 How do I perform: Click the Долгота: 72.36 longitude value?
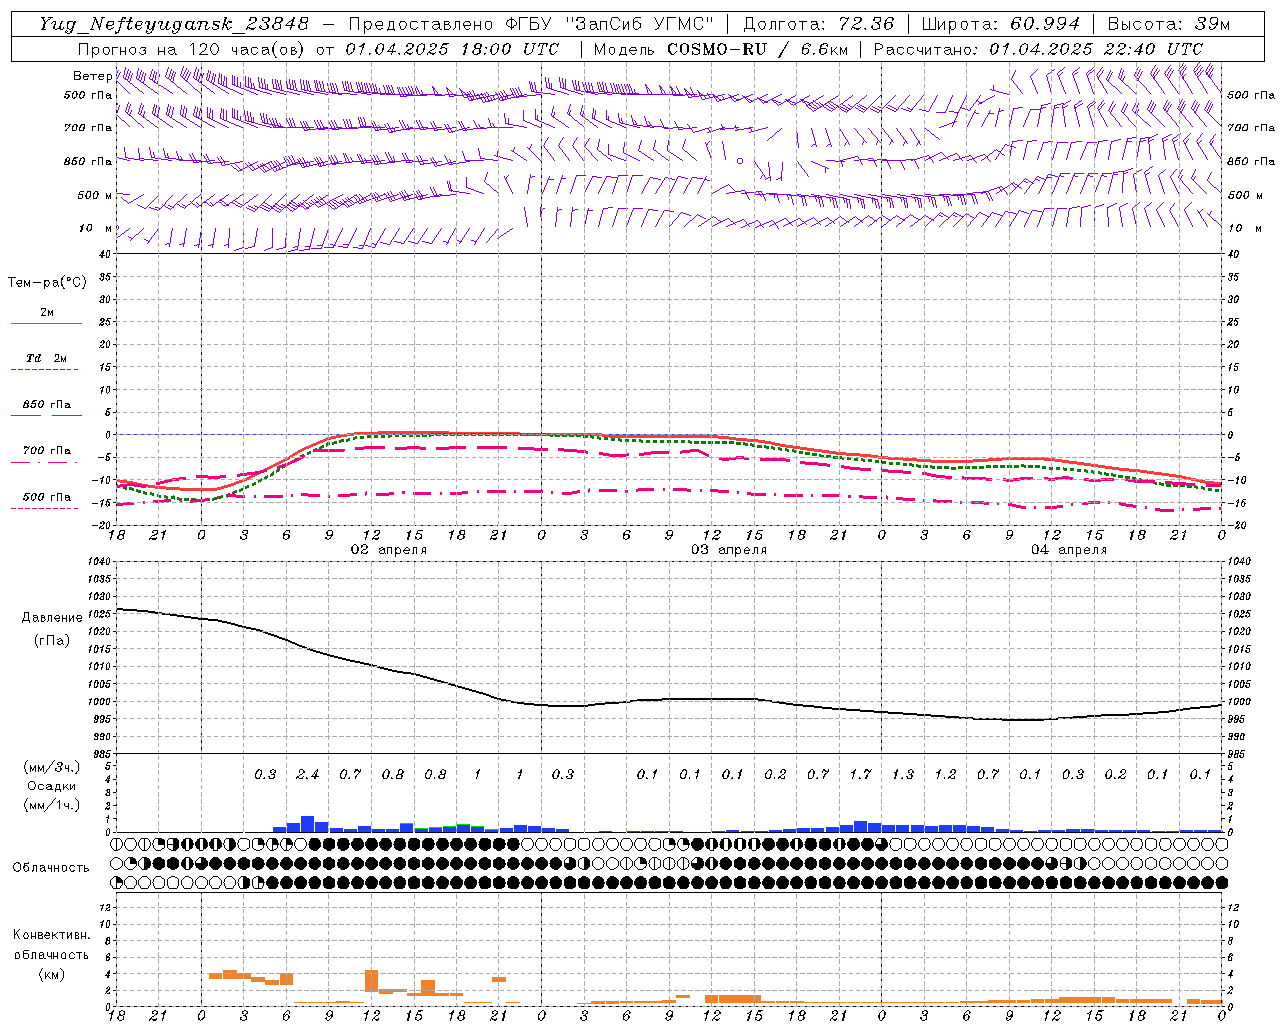(818, 23)
